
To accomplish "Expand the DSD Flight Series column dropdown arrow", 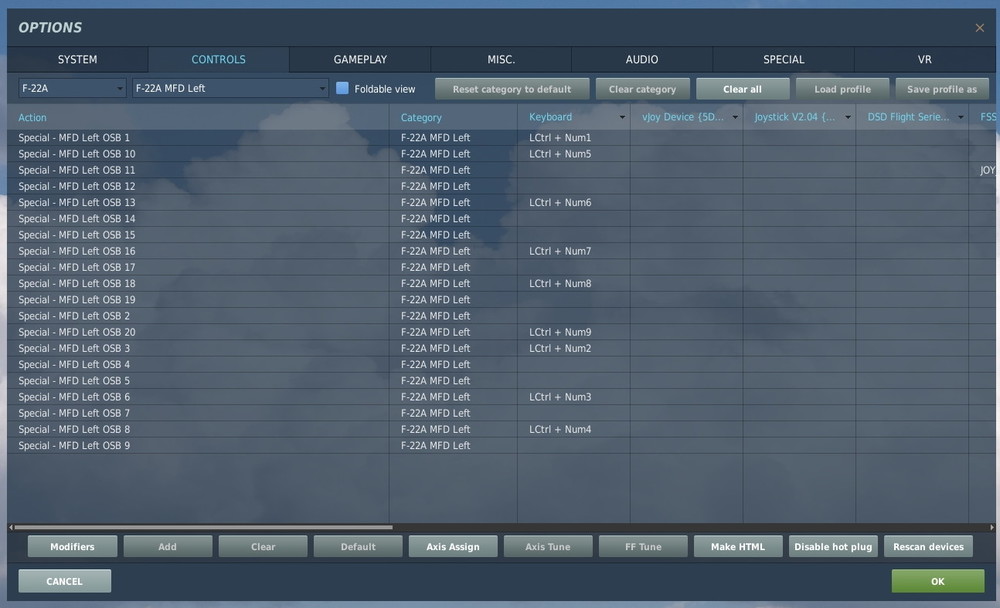I will (960, 117).
